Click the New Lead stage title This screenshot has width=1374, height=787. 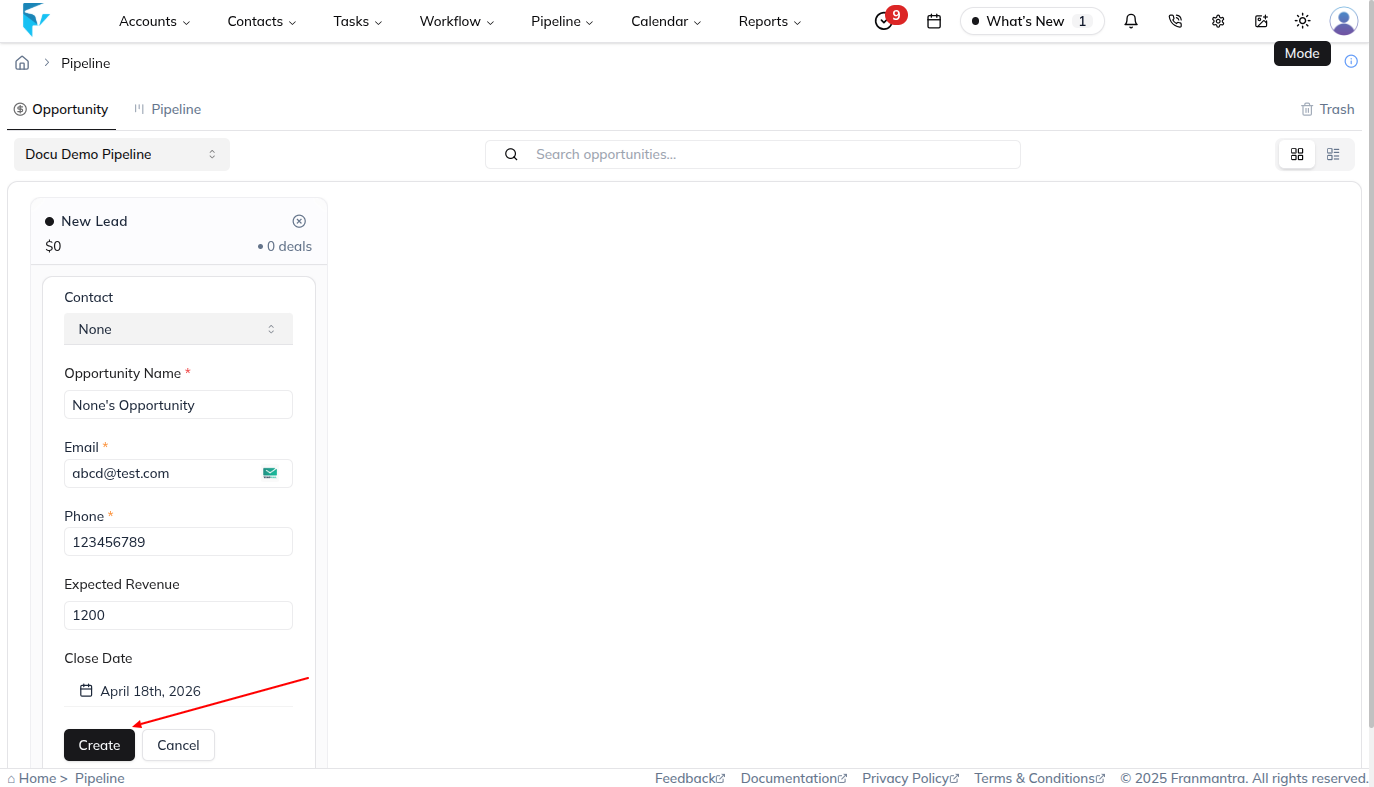94,221
